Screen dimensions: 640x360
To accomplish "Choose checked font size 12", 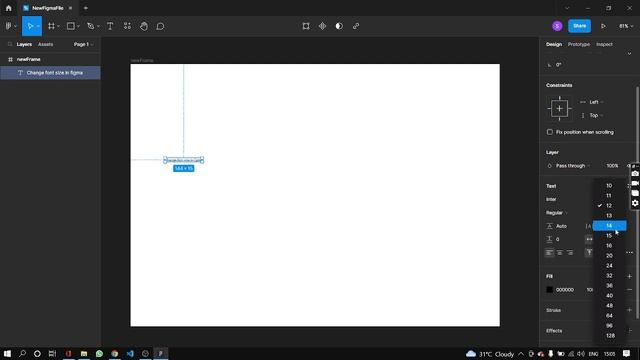I will coord(609,206).
